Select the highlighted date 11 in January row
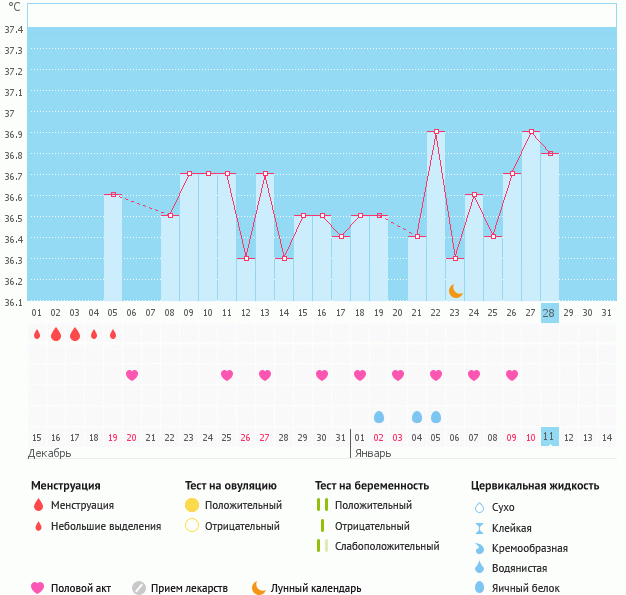 click(x=549, y=437)
